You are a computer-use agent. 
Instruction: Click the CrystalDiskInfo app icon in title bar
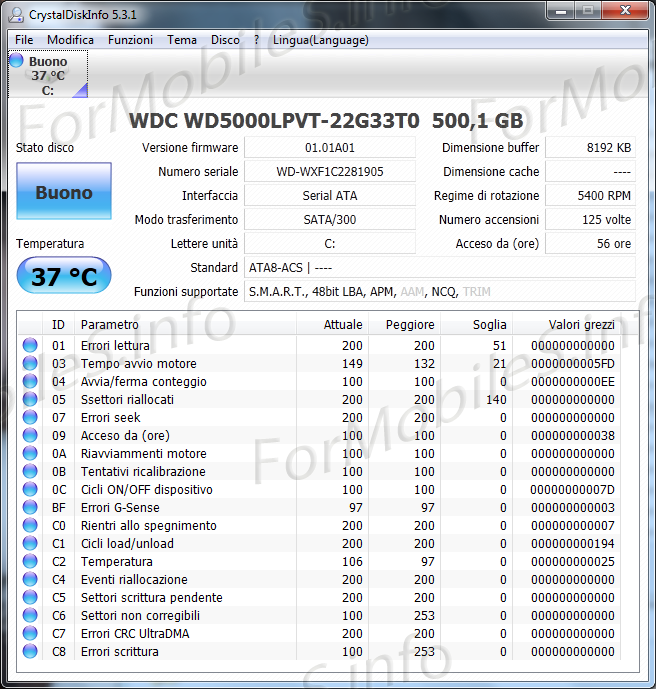tap(17, 12)
